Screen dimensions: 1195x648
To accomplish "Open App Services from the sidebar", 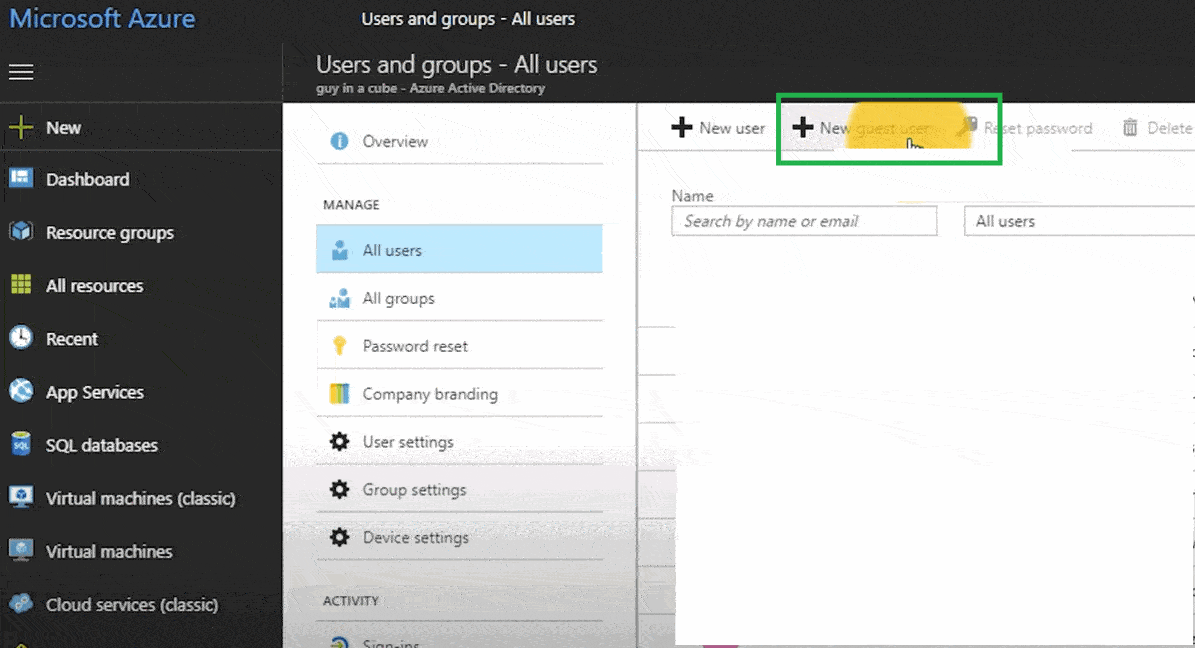I will (x=95, y=392).
